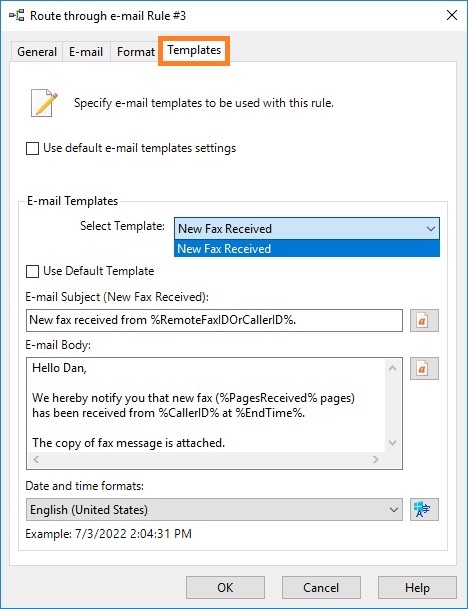Image resolution: width=468 pixels, height=609 pixels.
Task: Choose New Fax Received from the list
Action: (x=307, y=249)
